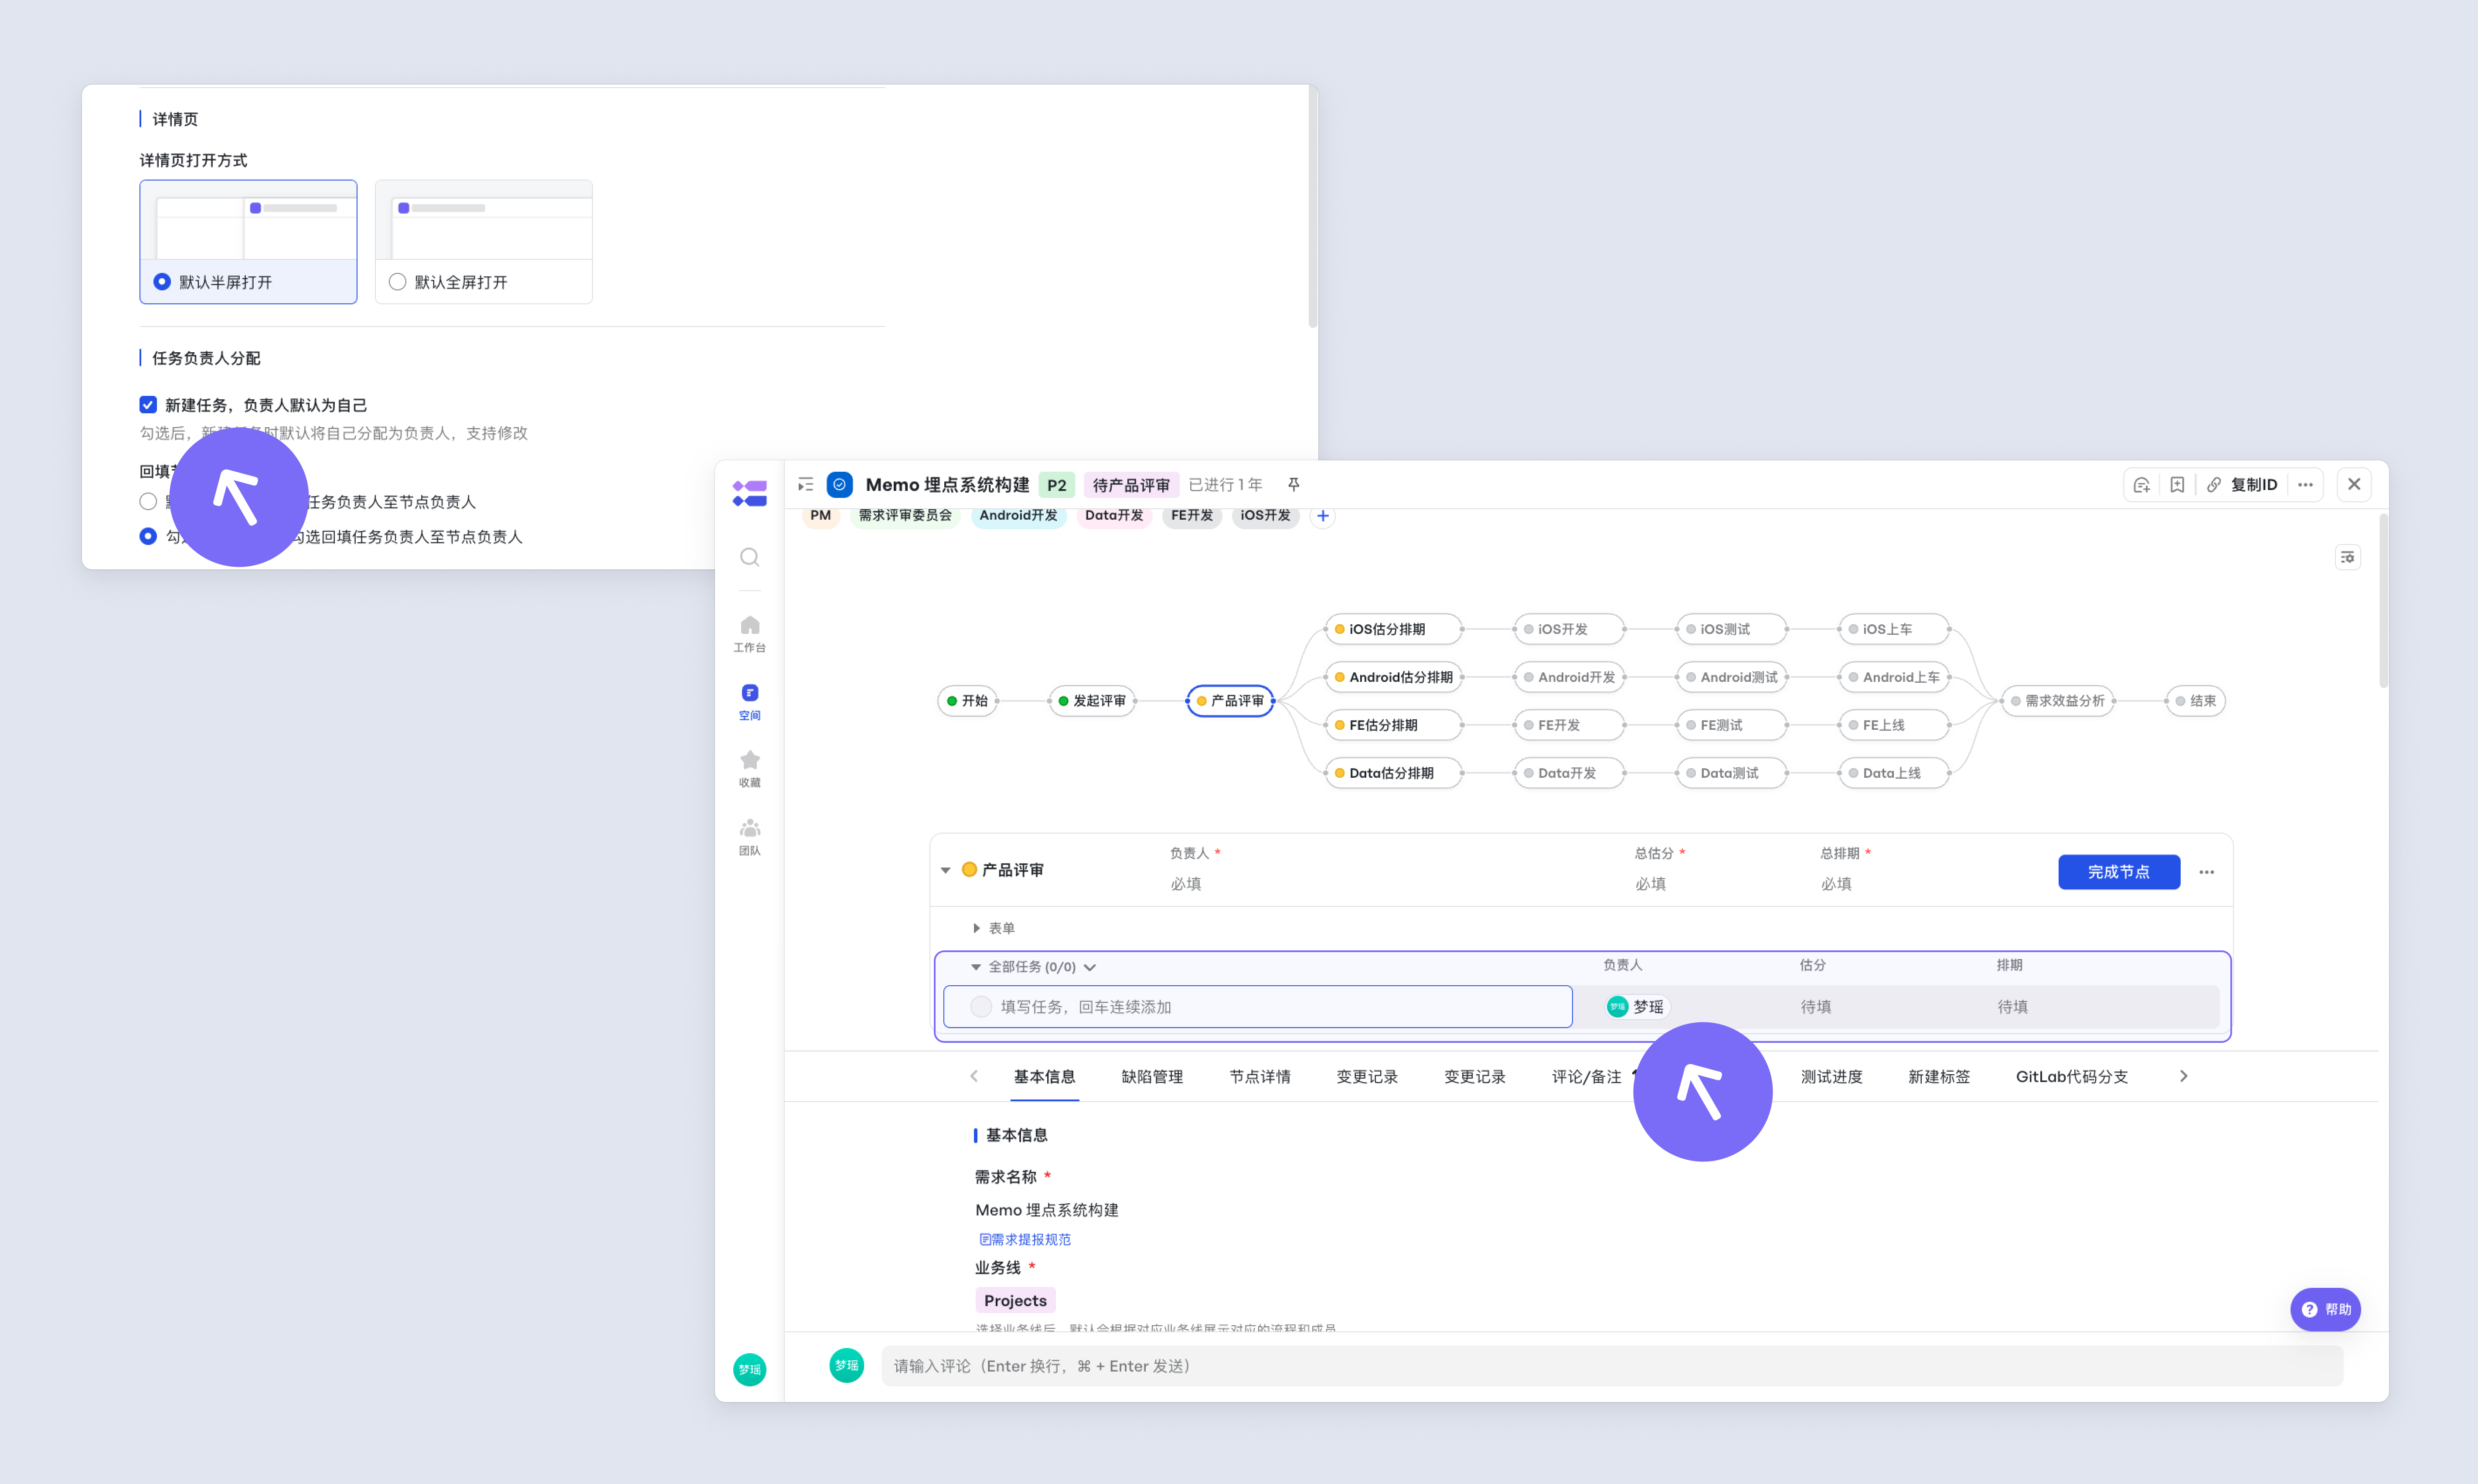
Task: Open the 测试进度 tab
Action: coord(1831,1077)
